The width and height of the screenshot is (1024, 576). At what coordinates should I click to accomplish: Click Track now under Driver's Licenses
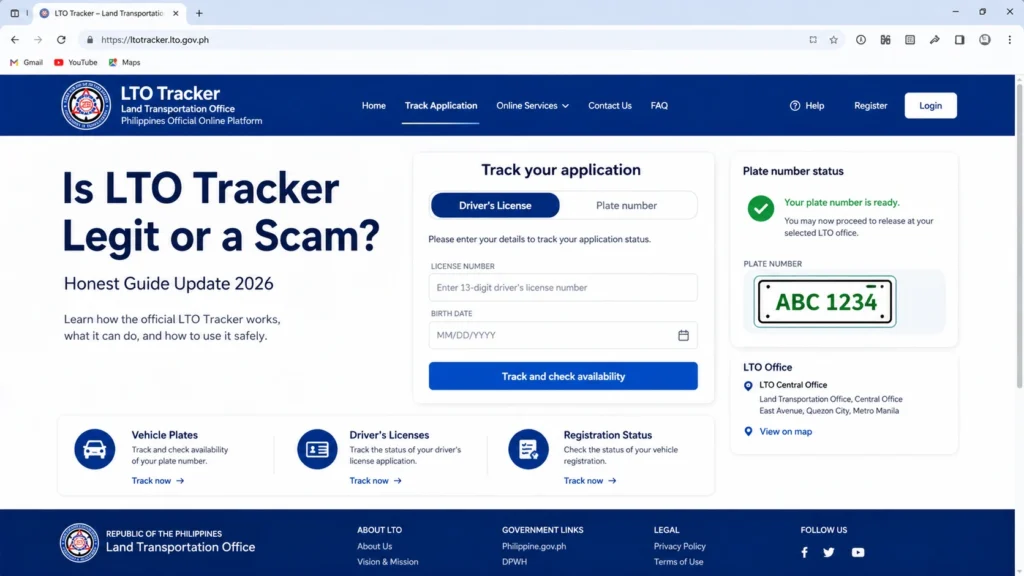pos(376,481)
